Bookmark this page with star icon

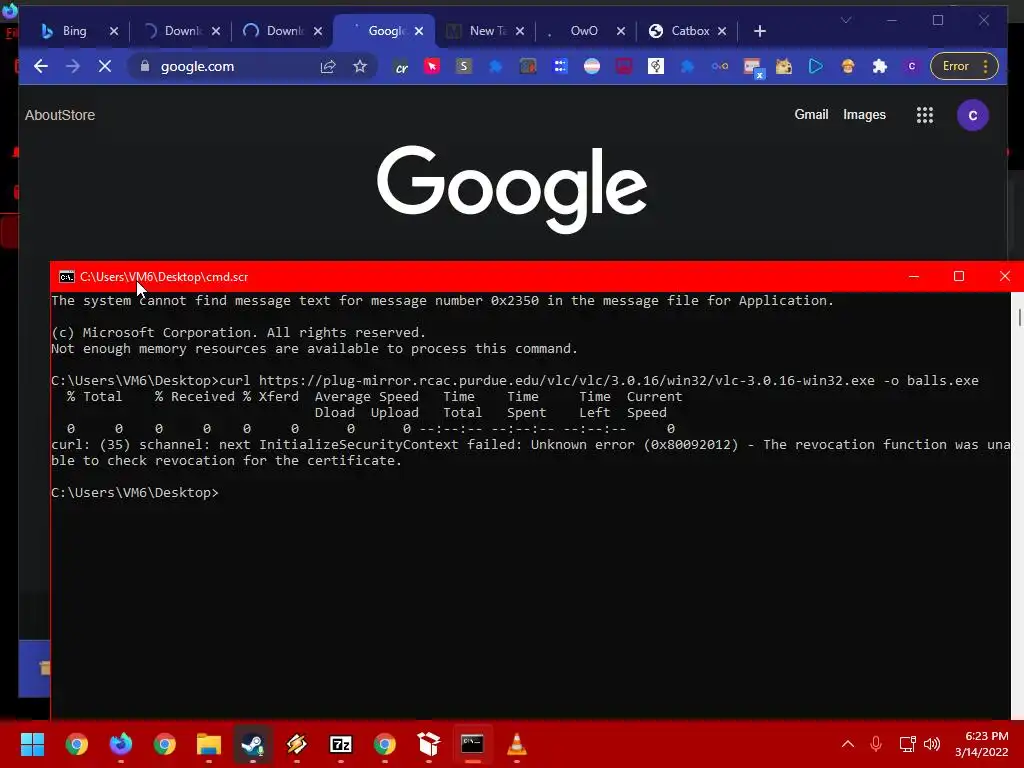[x=360, y=66]
